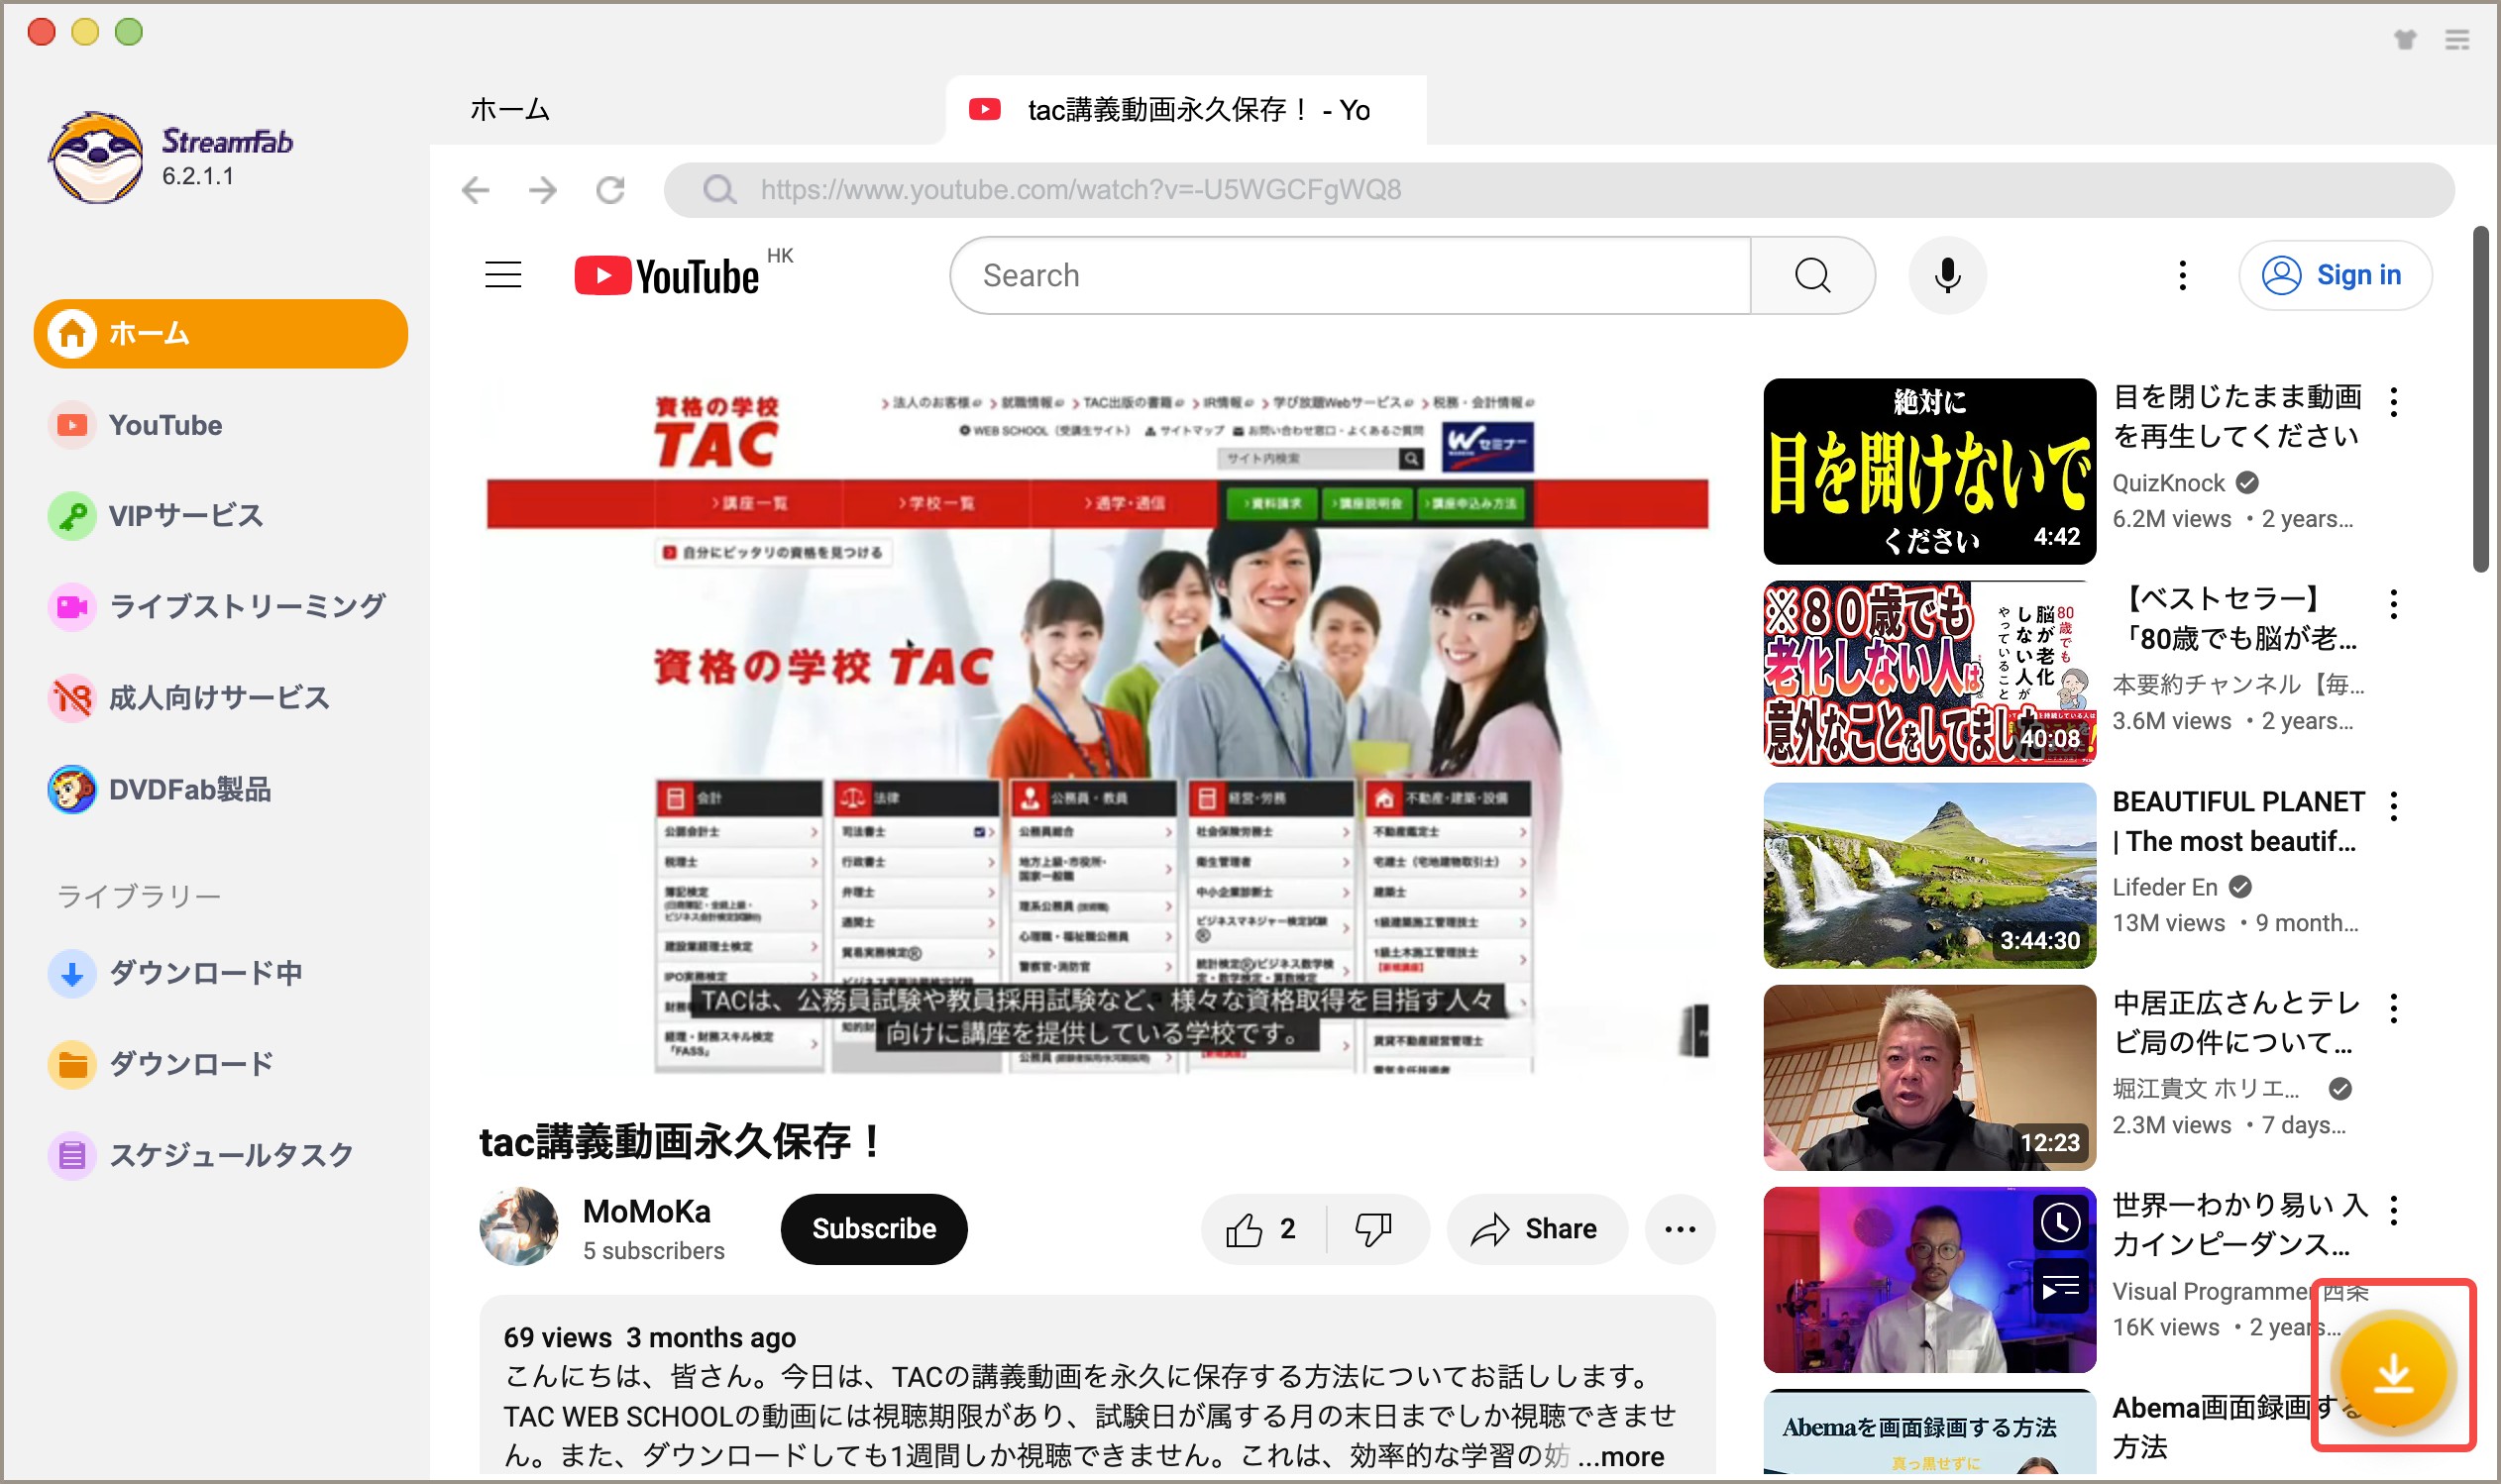2501x1484 pixels.
Task: Click the YouTube Search input field
Action: pyautogui.click(x=1350, y=275)
